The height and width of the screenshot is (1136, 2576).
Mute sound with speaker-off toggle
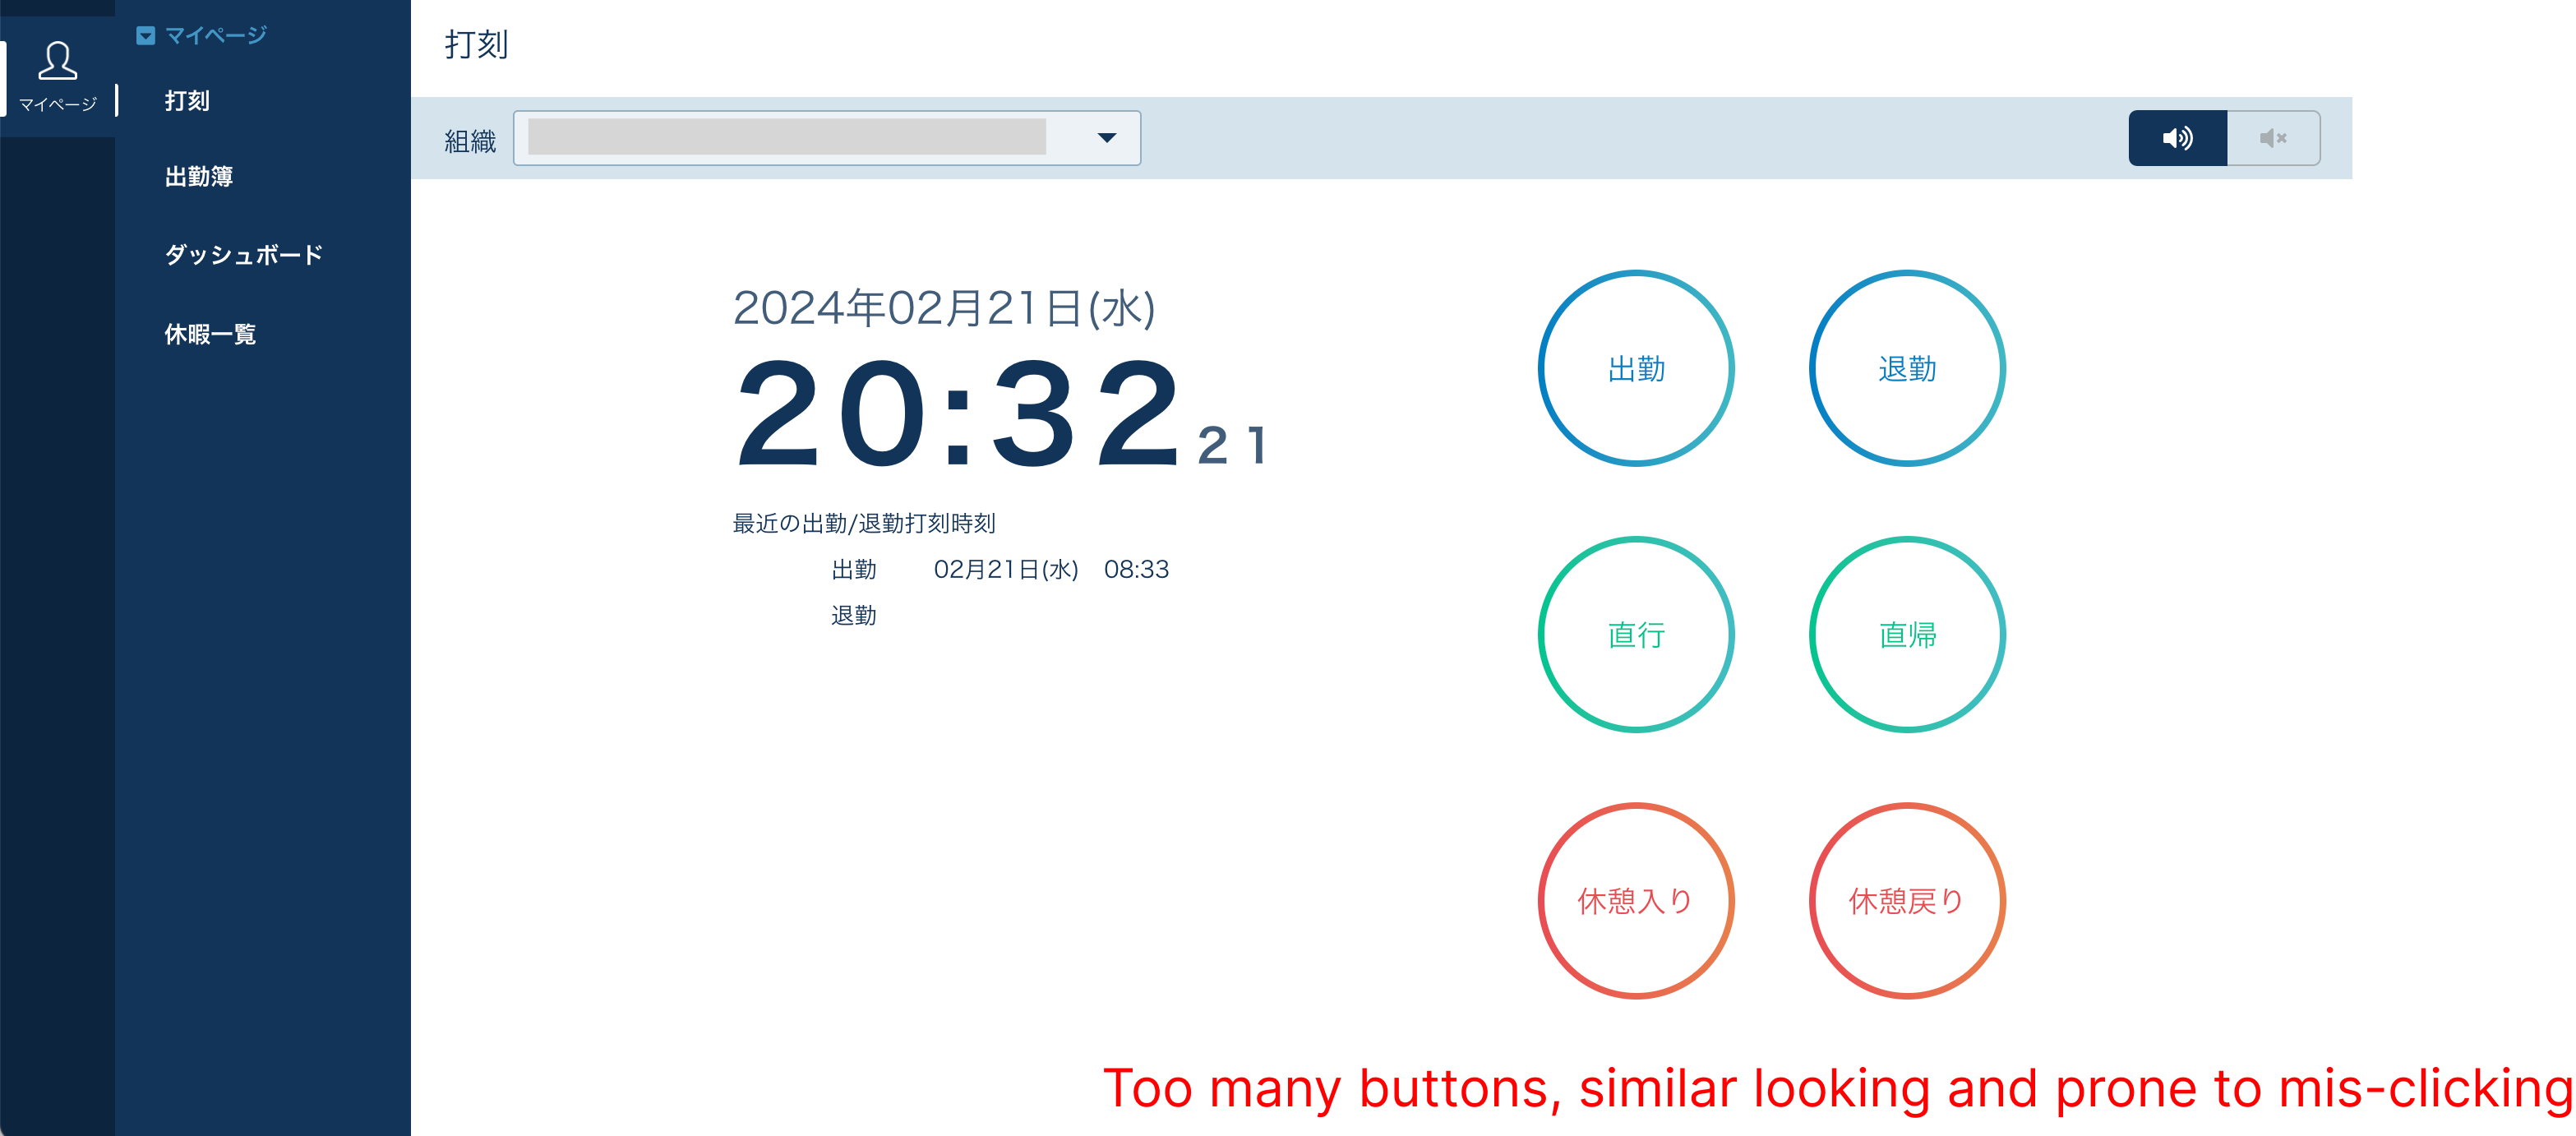[2273, 138]
